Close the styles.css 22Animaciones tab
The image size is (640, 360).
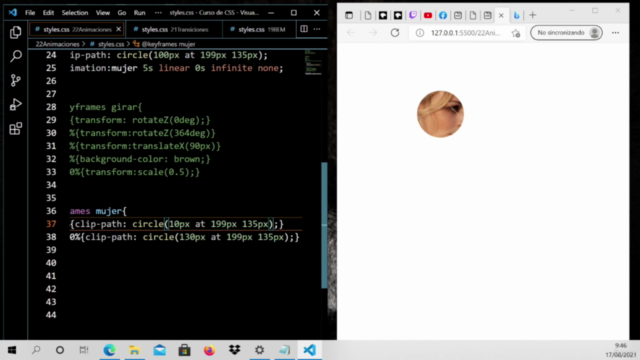[118, 29]
